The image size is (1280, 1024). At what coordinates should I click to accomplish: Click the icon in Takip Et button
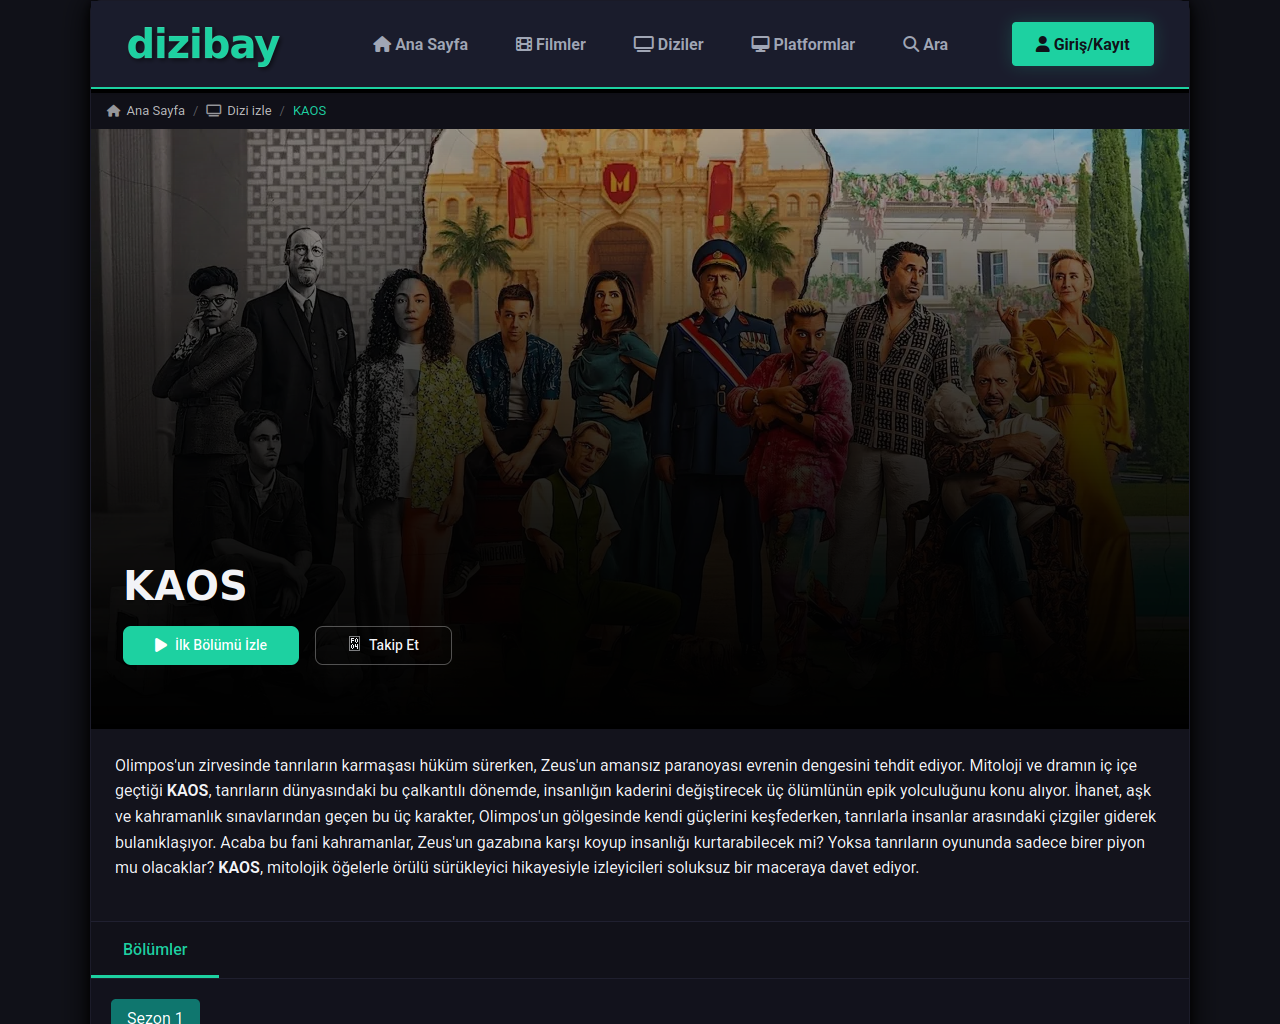point(354,644)
